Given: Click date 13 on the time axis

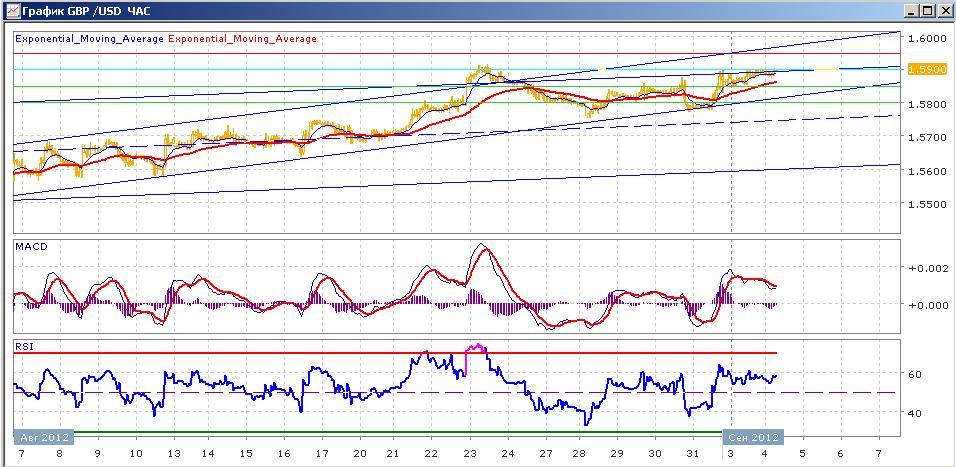Looking at the screenshot, I should 173,454.
